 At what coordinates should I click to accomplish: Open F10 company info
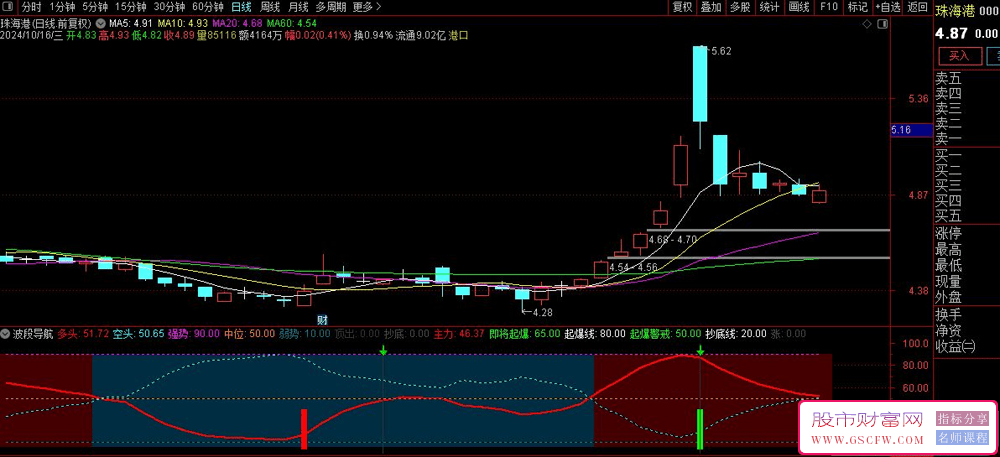pyautogui.click(x=828, y=7)
